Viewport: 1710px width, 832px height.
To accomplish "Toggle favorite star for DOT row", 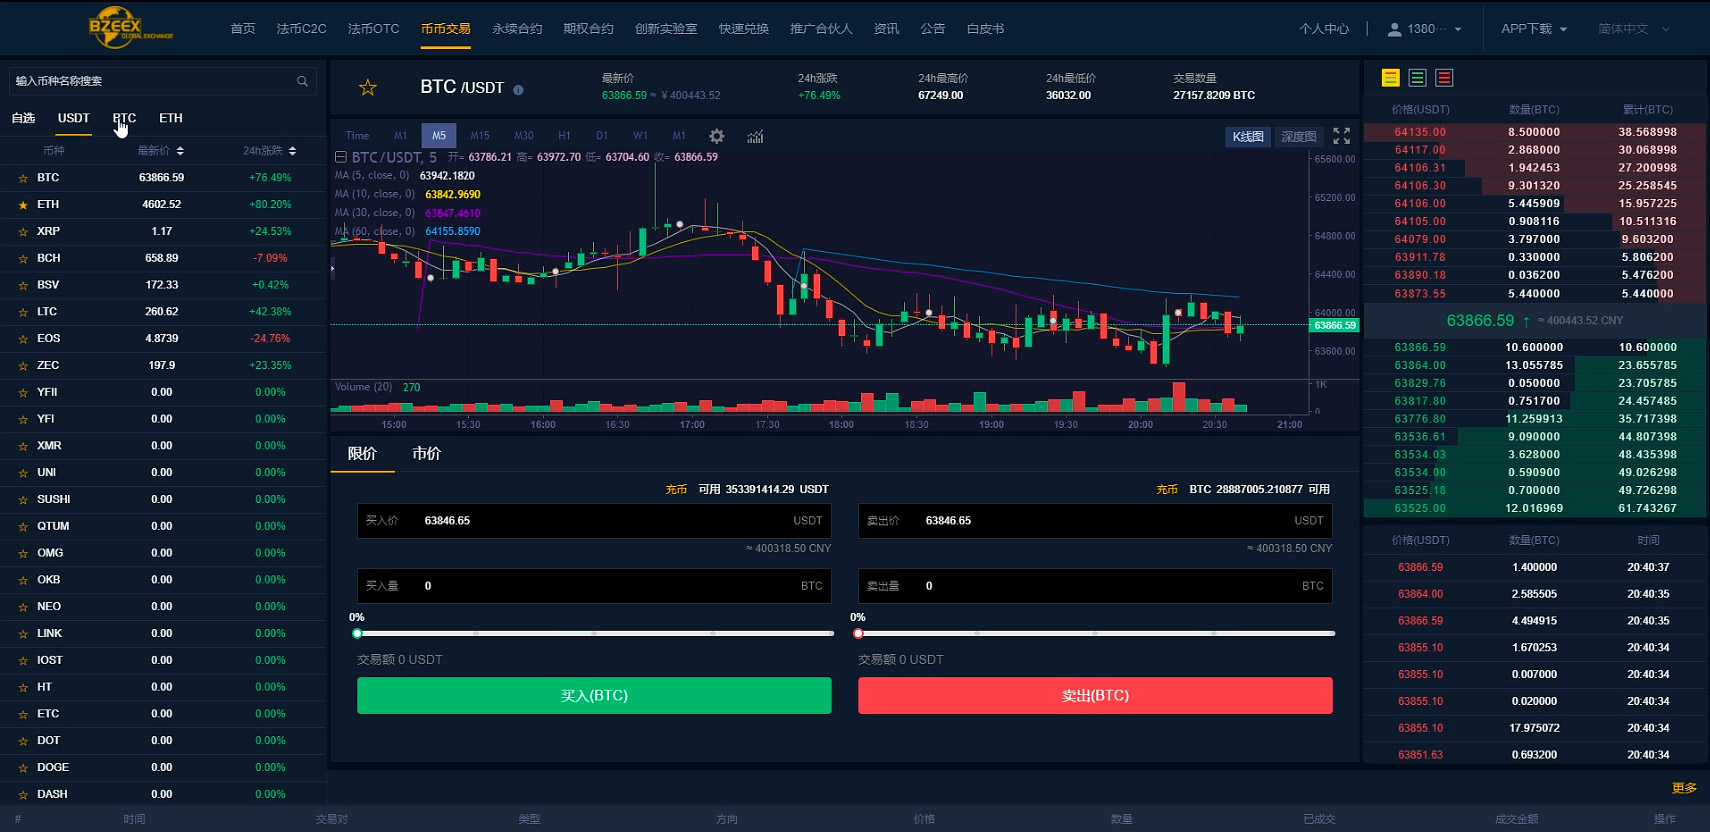I will coord(23,741).
